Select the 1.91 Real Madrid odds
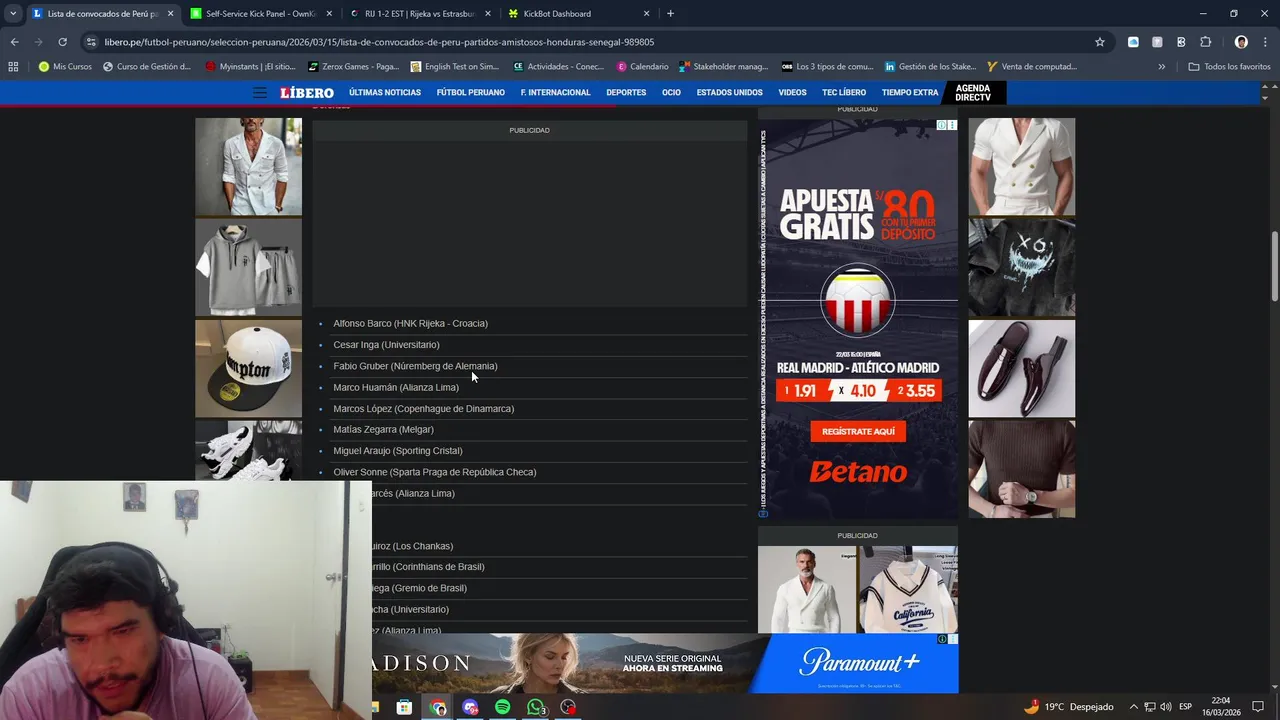 tap(804, 391)
